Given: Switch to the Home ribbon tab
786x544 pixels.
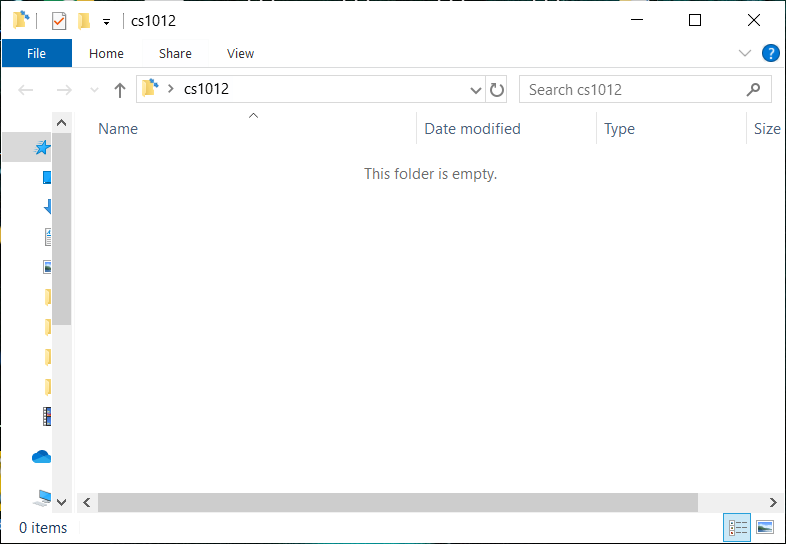Looking at the screenshot, I should [106, 53].
